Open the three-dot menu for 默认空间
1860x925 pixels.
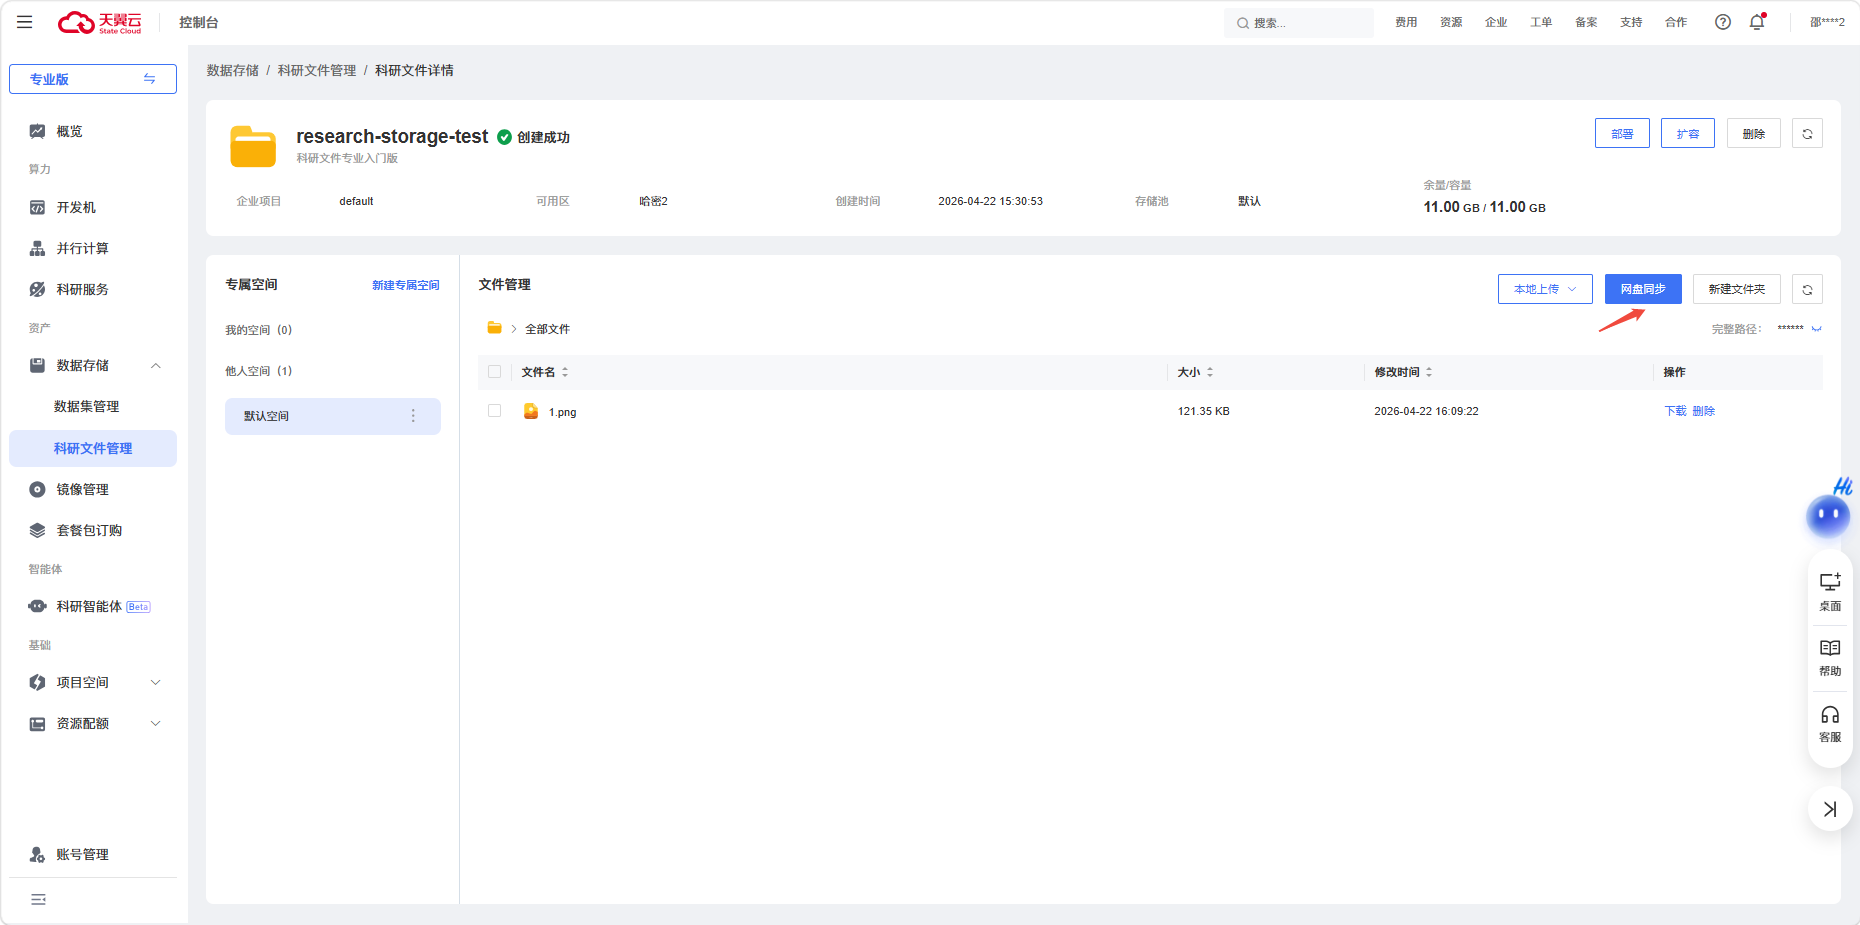pyautogui.click(x=413, y=416)
